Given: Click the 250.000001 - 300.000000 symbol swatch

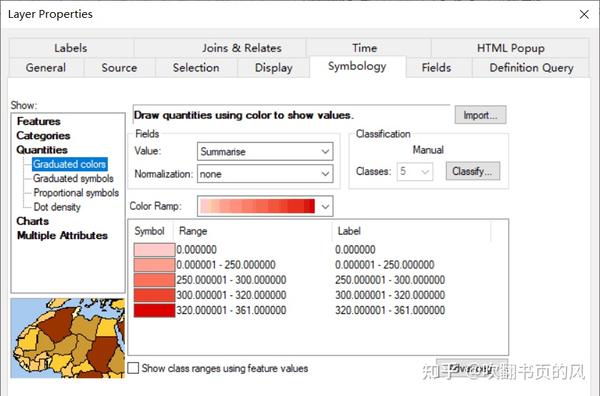Looking at the screenshot, I should coord(154,280).
